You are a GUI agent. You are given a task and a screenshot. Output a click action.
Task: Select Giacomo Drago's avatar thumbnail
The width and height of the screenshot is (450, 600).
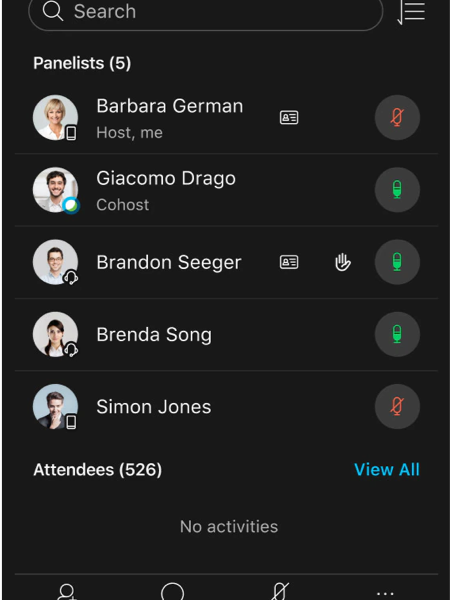point(56,190)
